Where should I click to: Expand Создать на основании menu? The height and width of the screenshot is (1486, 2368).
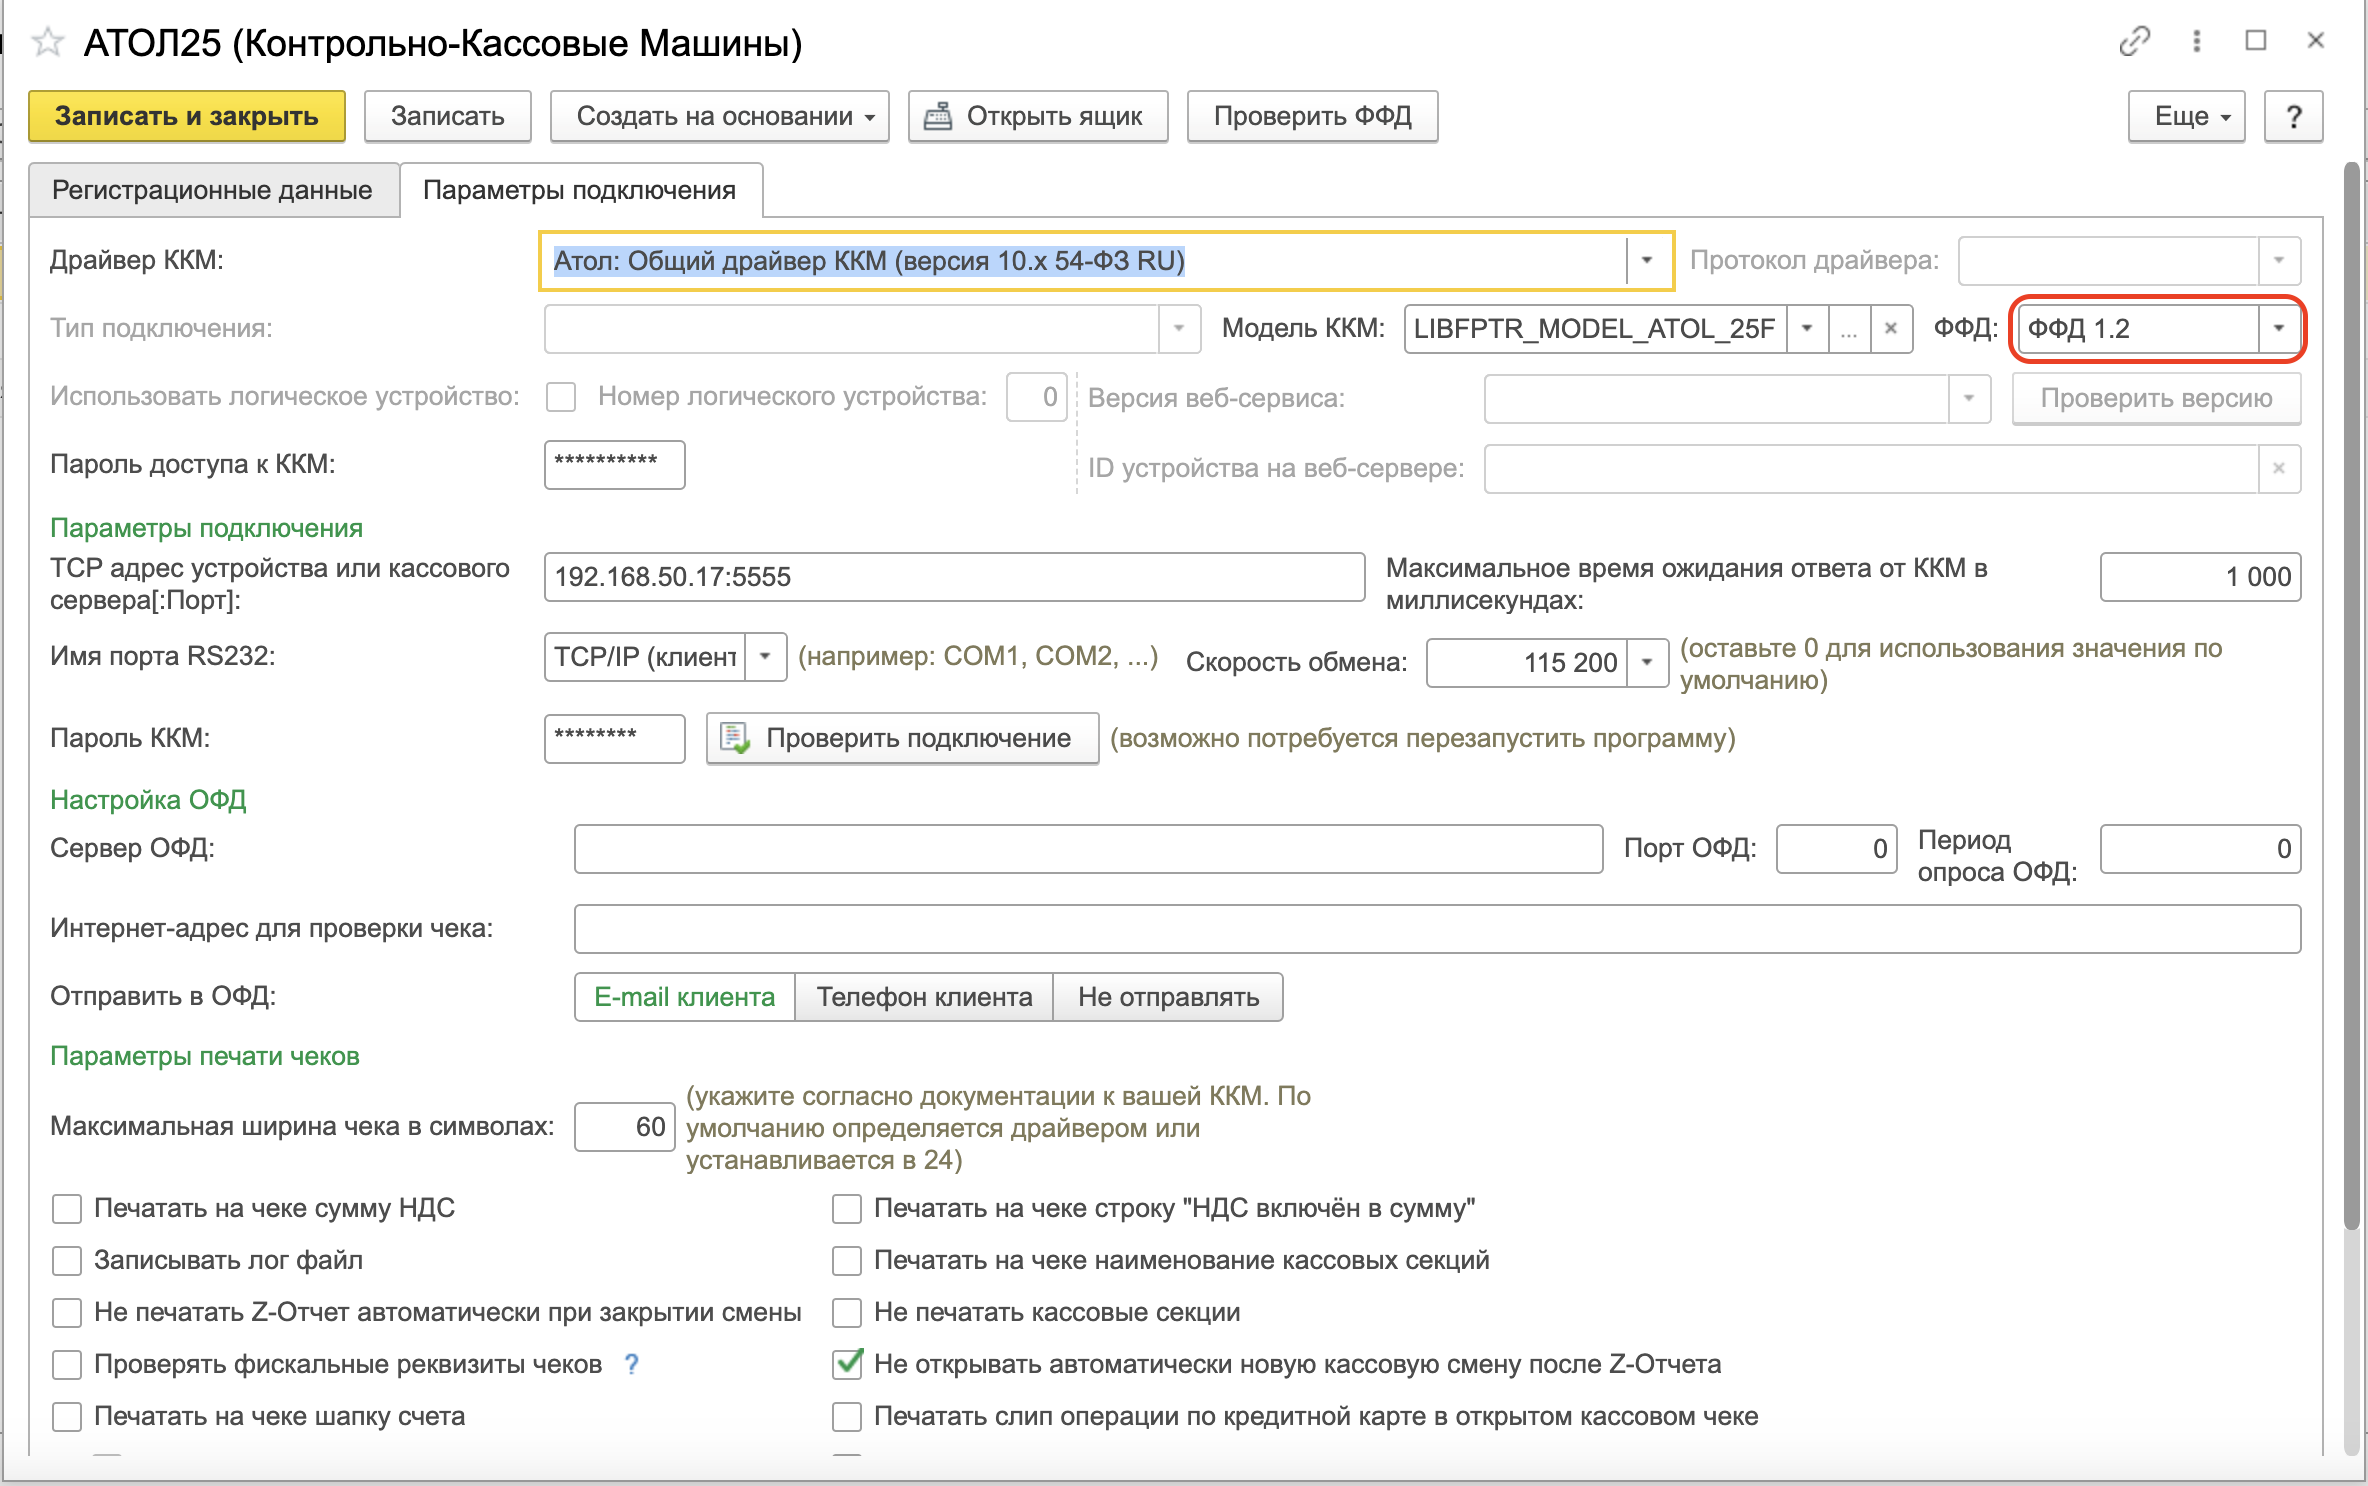[x=720, y=117]
